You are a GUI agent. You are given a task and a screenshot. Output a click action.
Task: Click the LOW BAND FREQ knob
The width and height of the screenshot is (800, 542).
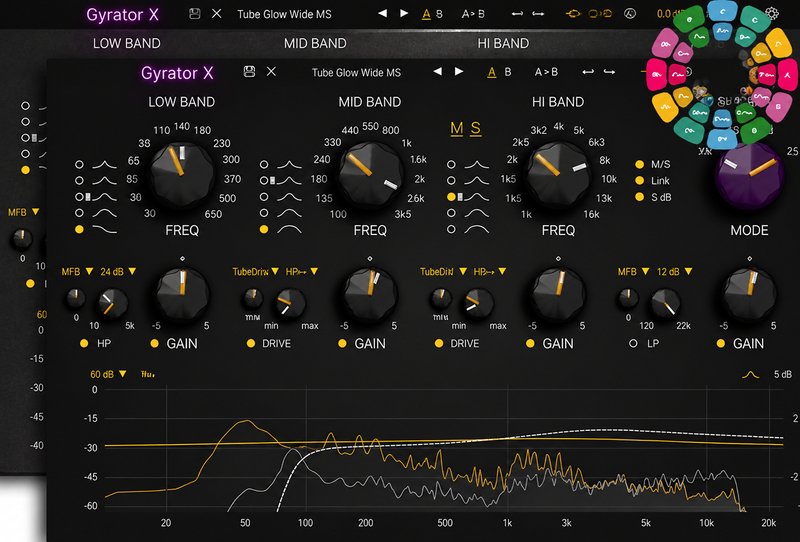pyautogui.click(x=182, y=175)
